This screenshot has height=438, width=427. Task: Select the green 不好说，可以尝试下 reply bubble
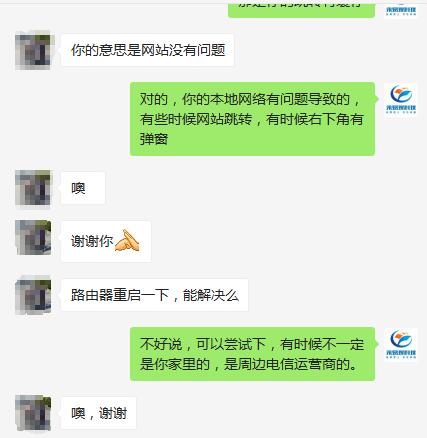click(252, 354)
